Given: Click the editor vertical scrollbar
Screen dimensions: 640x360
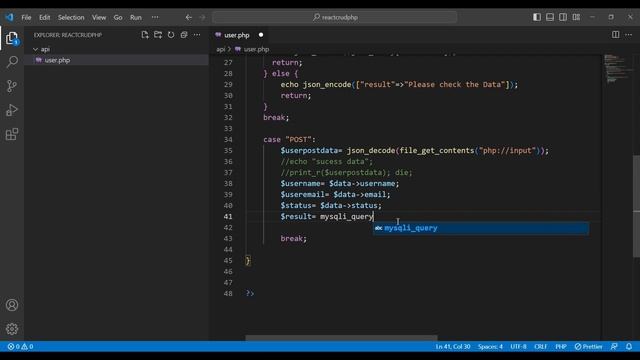Looking at the screenshot, I should coord(636,206).
